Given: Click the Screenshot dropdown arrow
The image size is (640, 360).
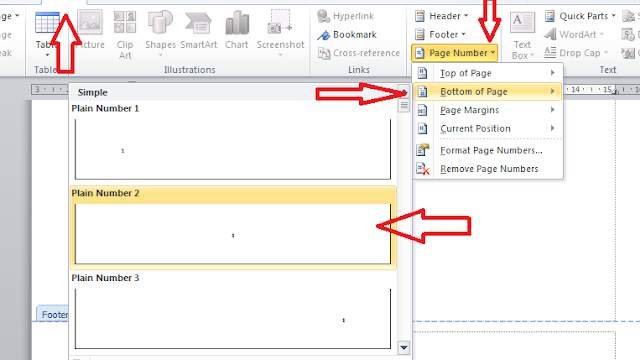Looking at the screenshot, I should 280,55.
